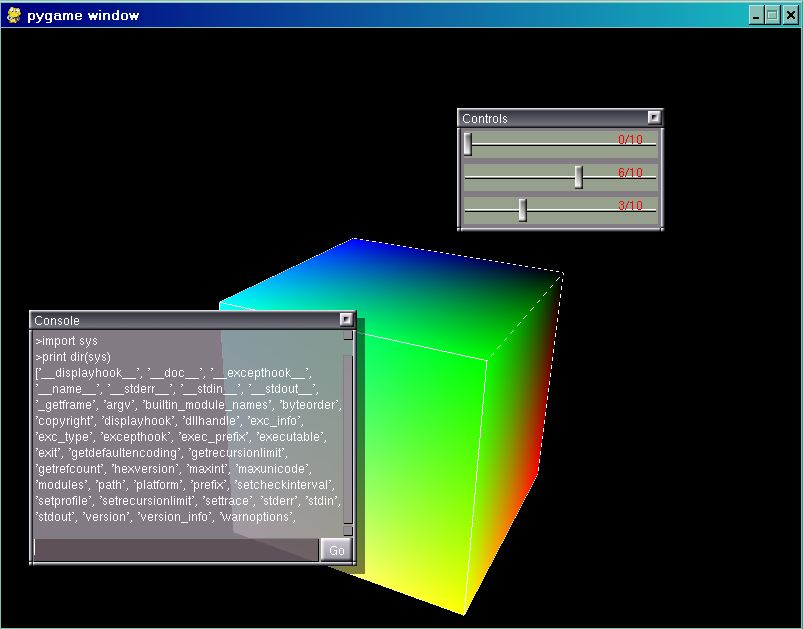Click the Console command input field
Image resolution: width=803 pixels, height=629 pixels.
pos(176,550)
